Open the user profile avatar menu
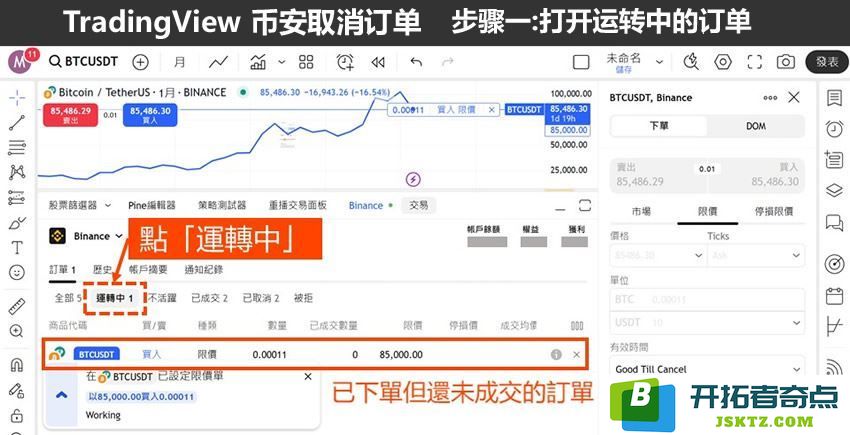This screenshot has width=850, height=435. coord(18,62)
